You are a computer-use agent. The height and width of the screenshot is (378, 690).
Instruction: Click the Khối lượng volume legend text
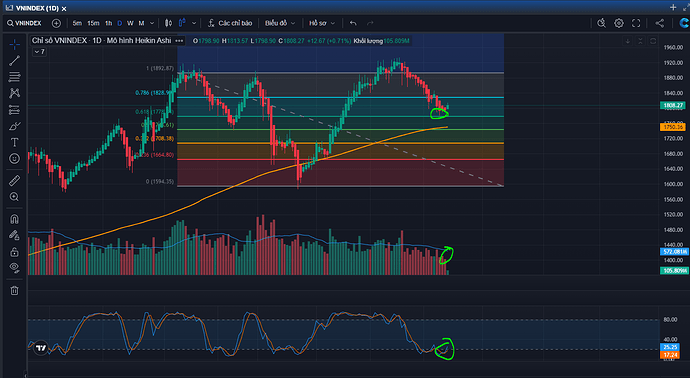pyautogui.click(x=368, y=41)
